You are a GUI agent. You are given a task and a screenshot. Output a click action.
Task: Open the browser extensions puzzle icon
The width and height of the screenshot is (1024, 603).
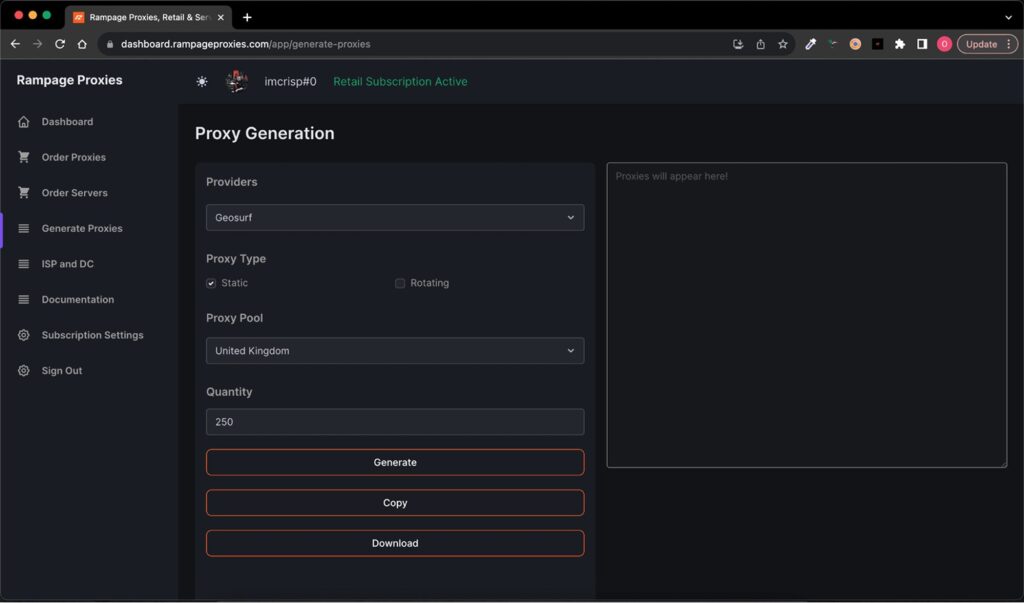[x=900, y=44]
